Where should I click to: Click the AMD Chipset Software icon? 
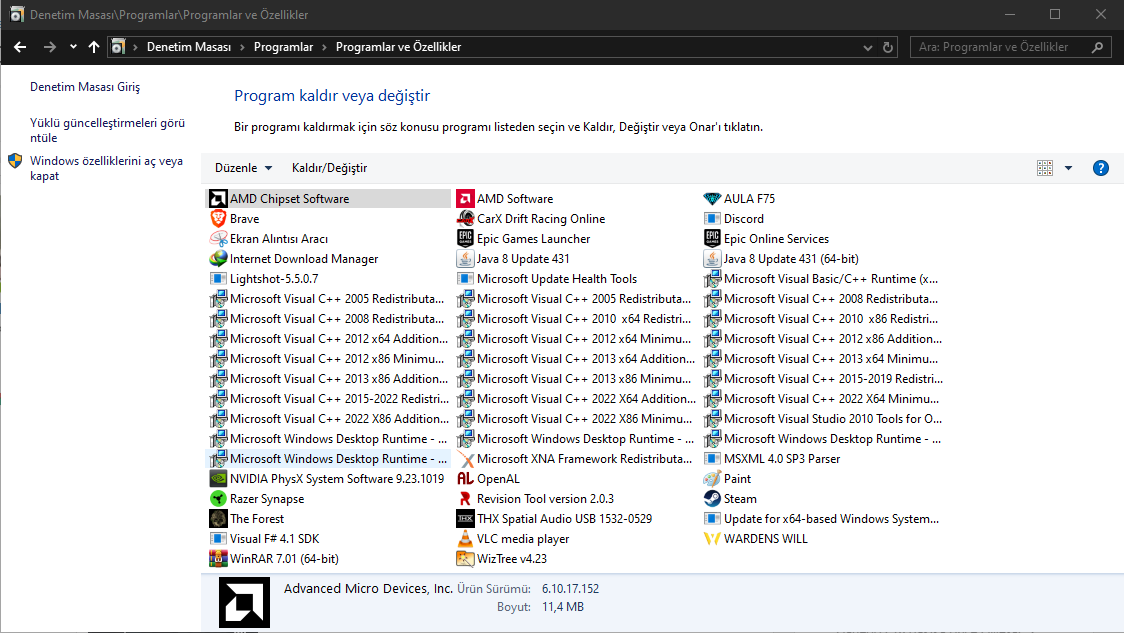218,199
